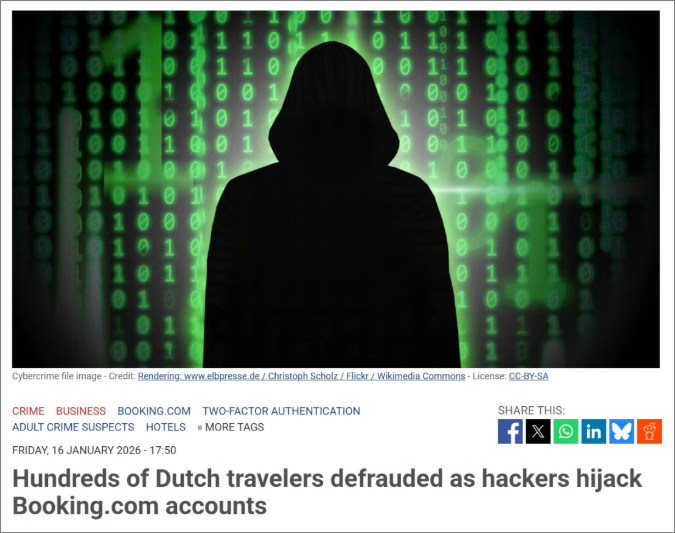Share article via WhatsApp icon
The image size is (675, 533).
566,431
